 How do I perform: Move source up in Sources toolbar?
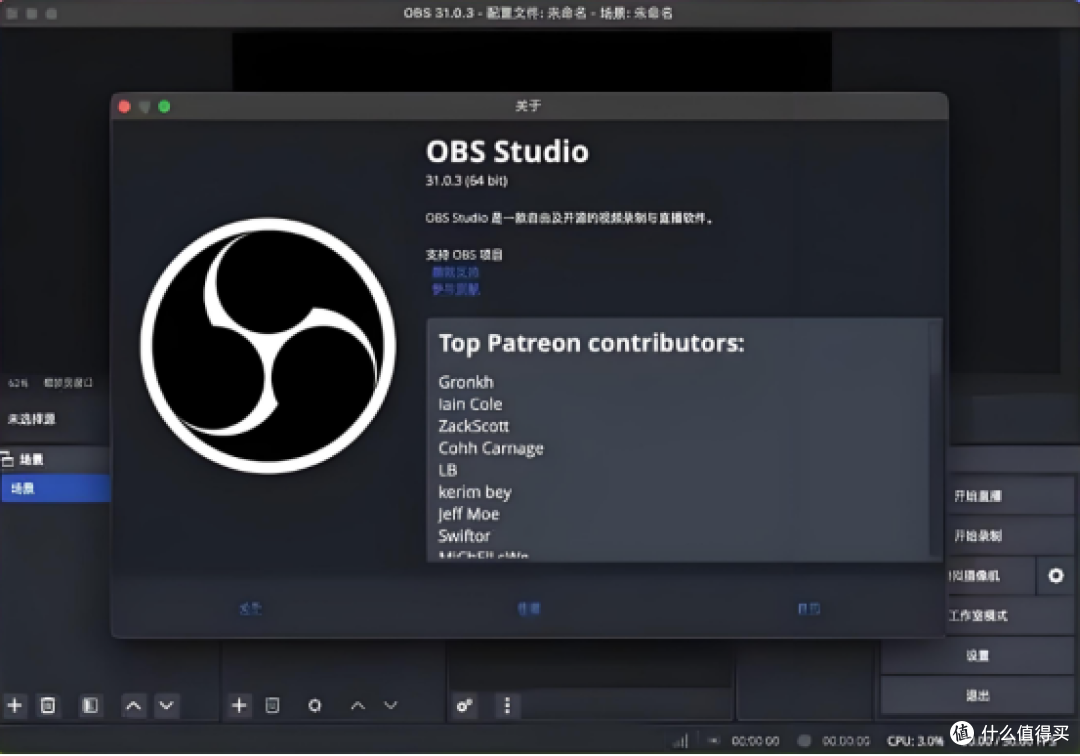(x=357, y=705)
